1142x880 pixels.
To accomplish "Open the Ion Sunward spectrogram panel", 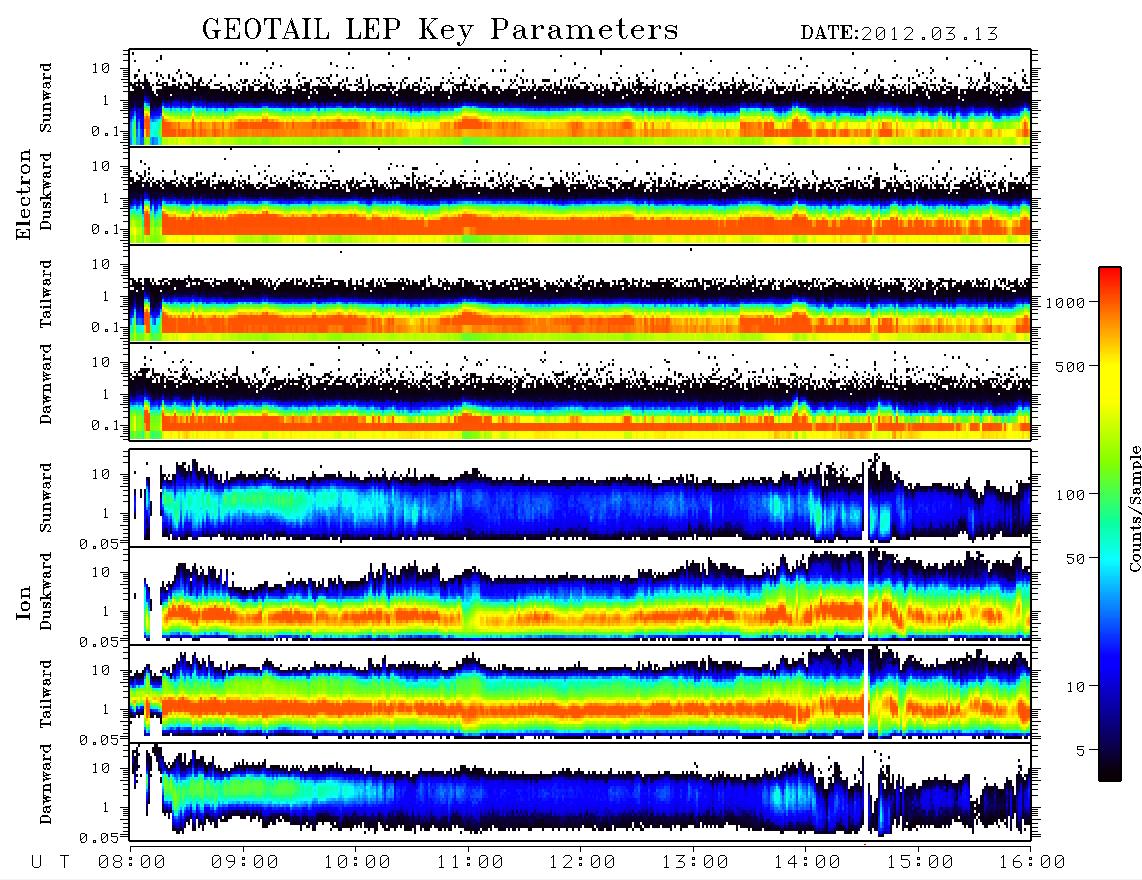I will [x=580, y=498].
